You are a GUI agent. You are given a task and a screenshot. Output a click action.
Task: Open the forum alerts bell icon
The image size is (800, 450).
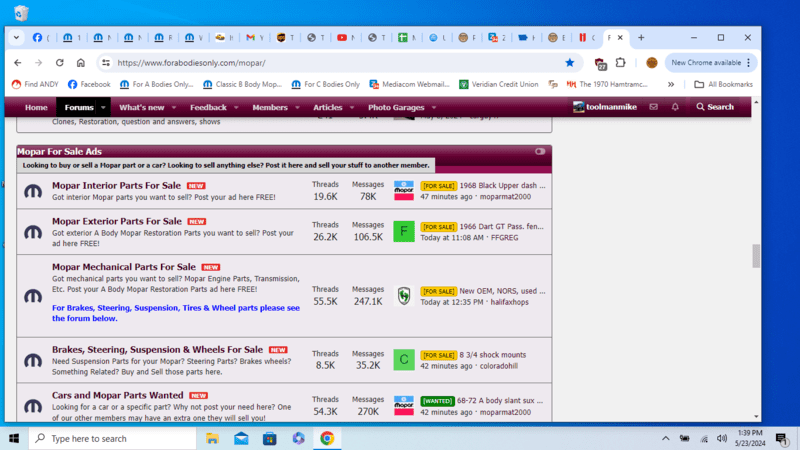[x=675, y=107]
